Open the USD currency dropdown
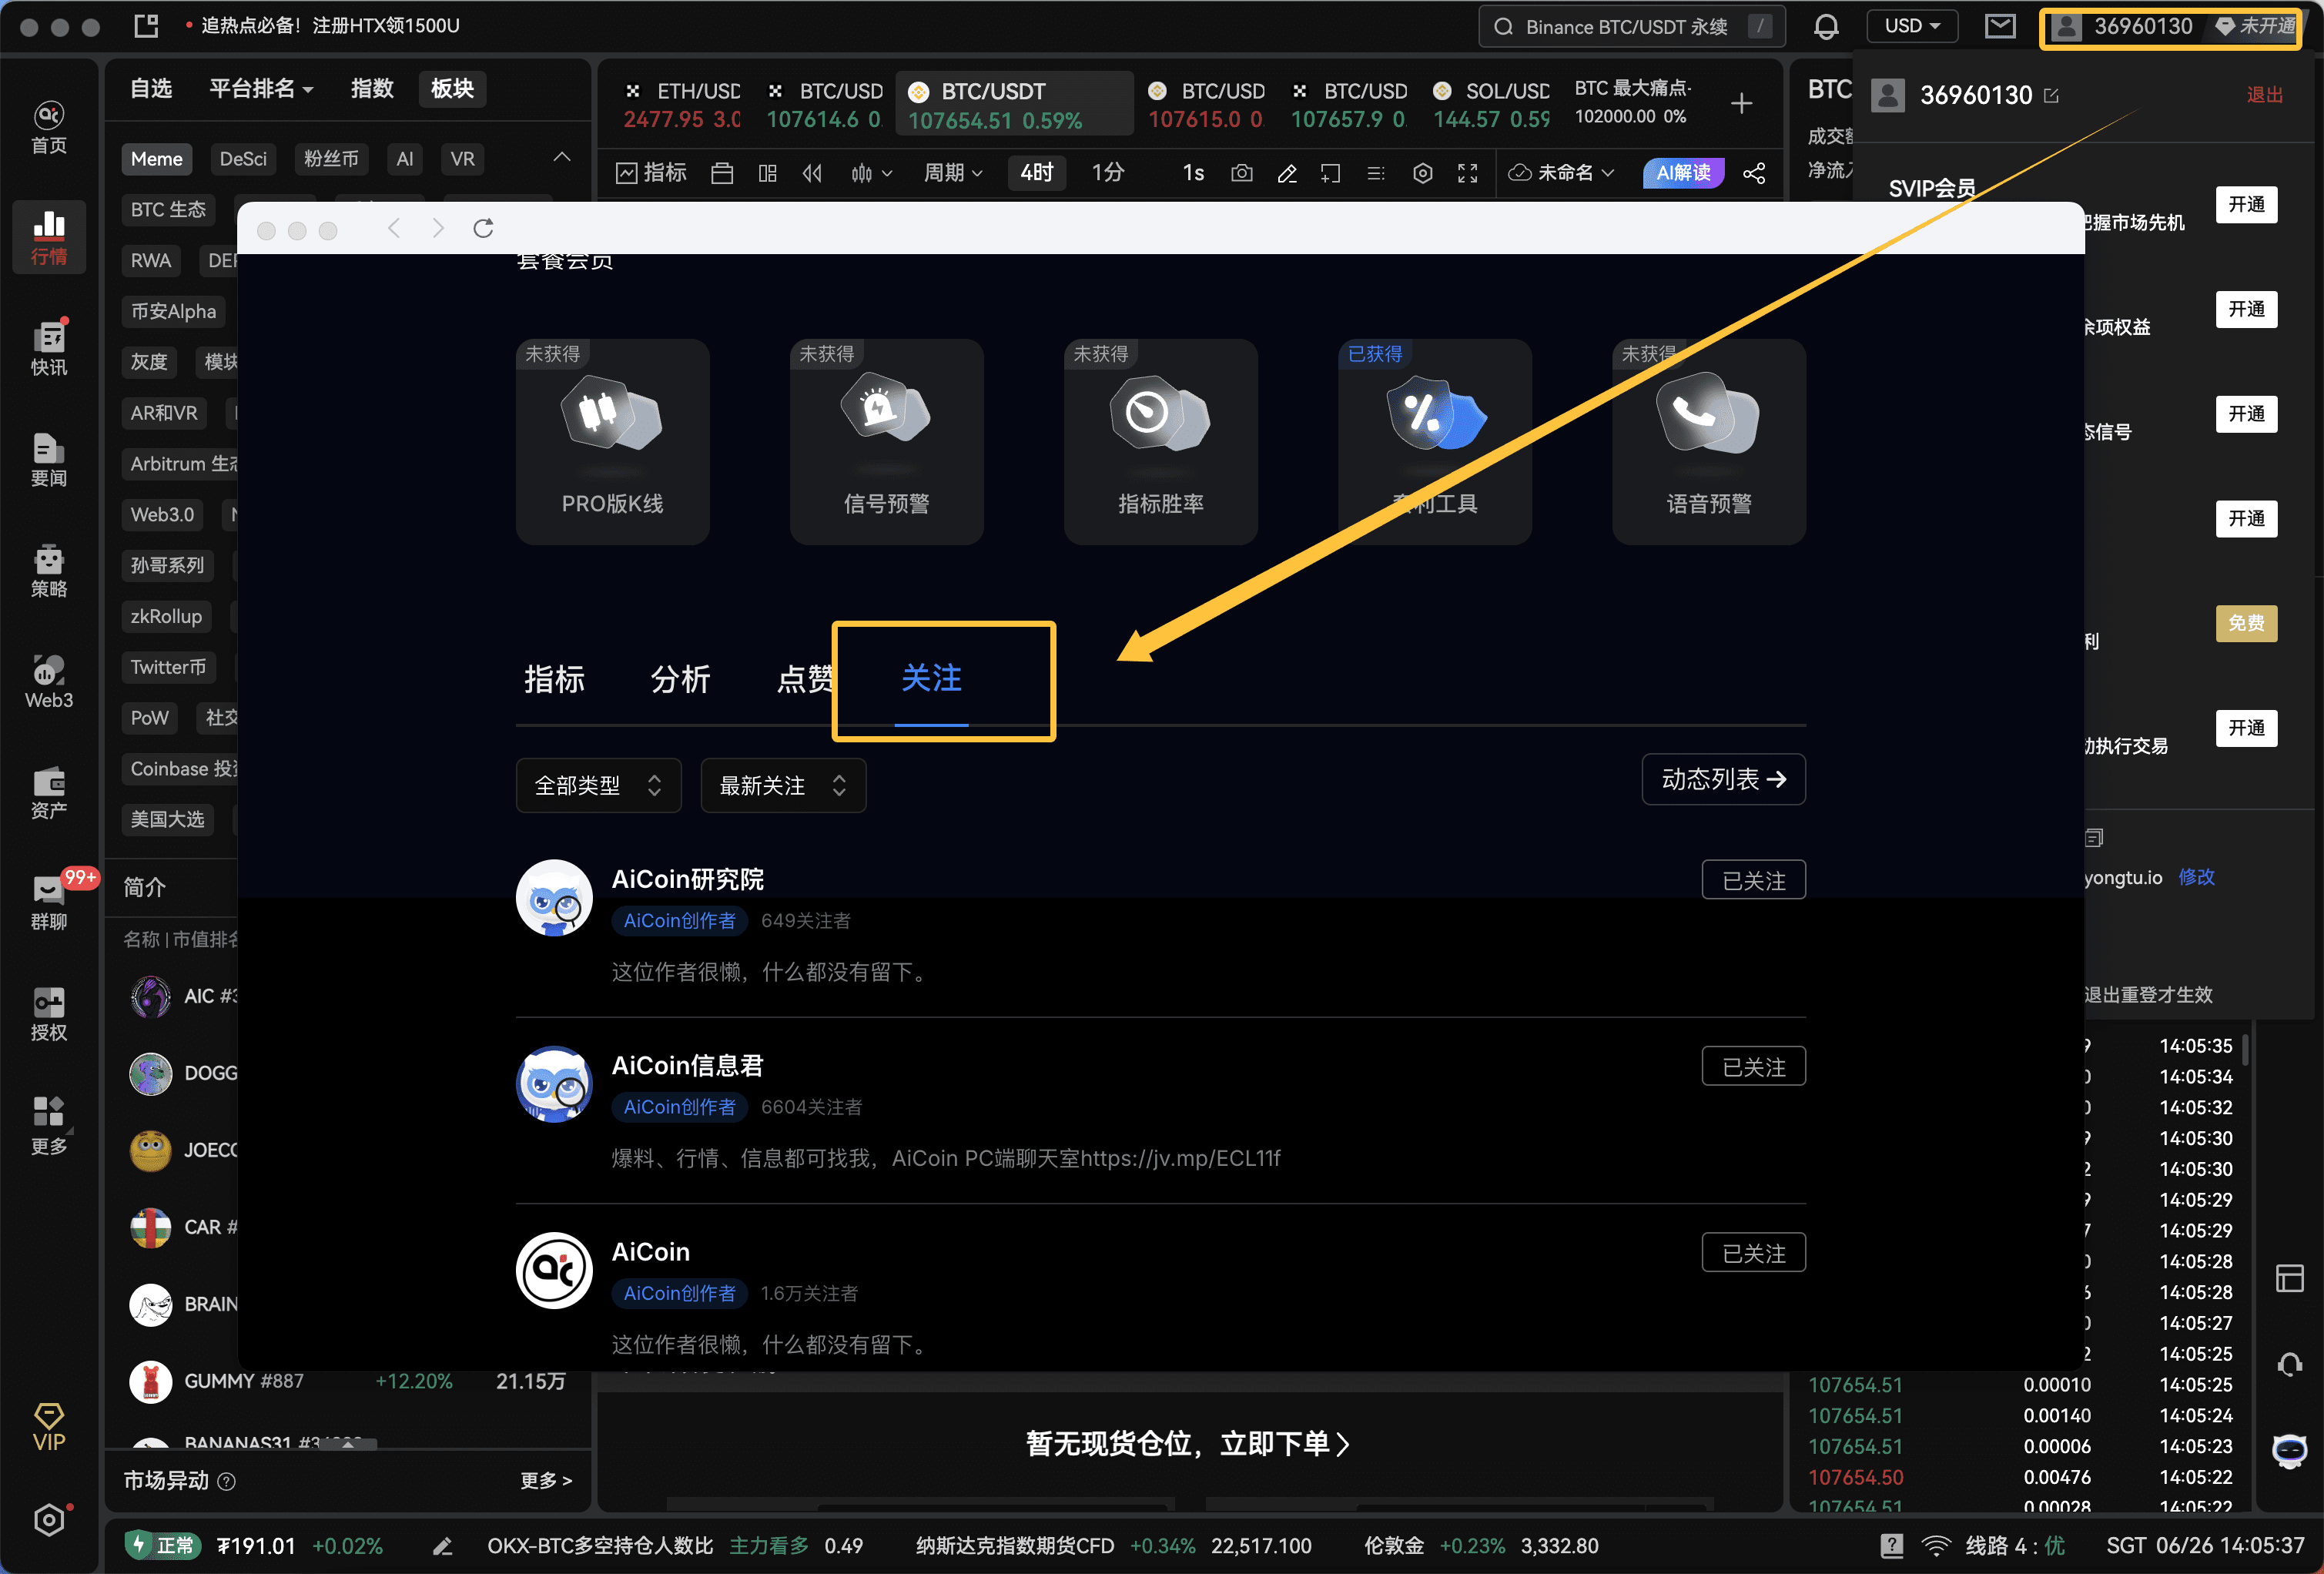 pyautogui.click(x=1911, y=27)
